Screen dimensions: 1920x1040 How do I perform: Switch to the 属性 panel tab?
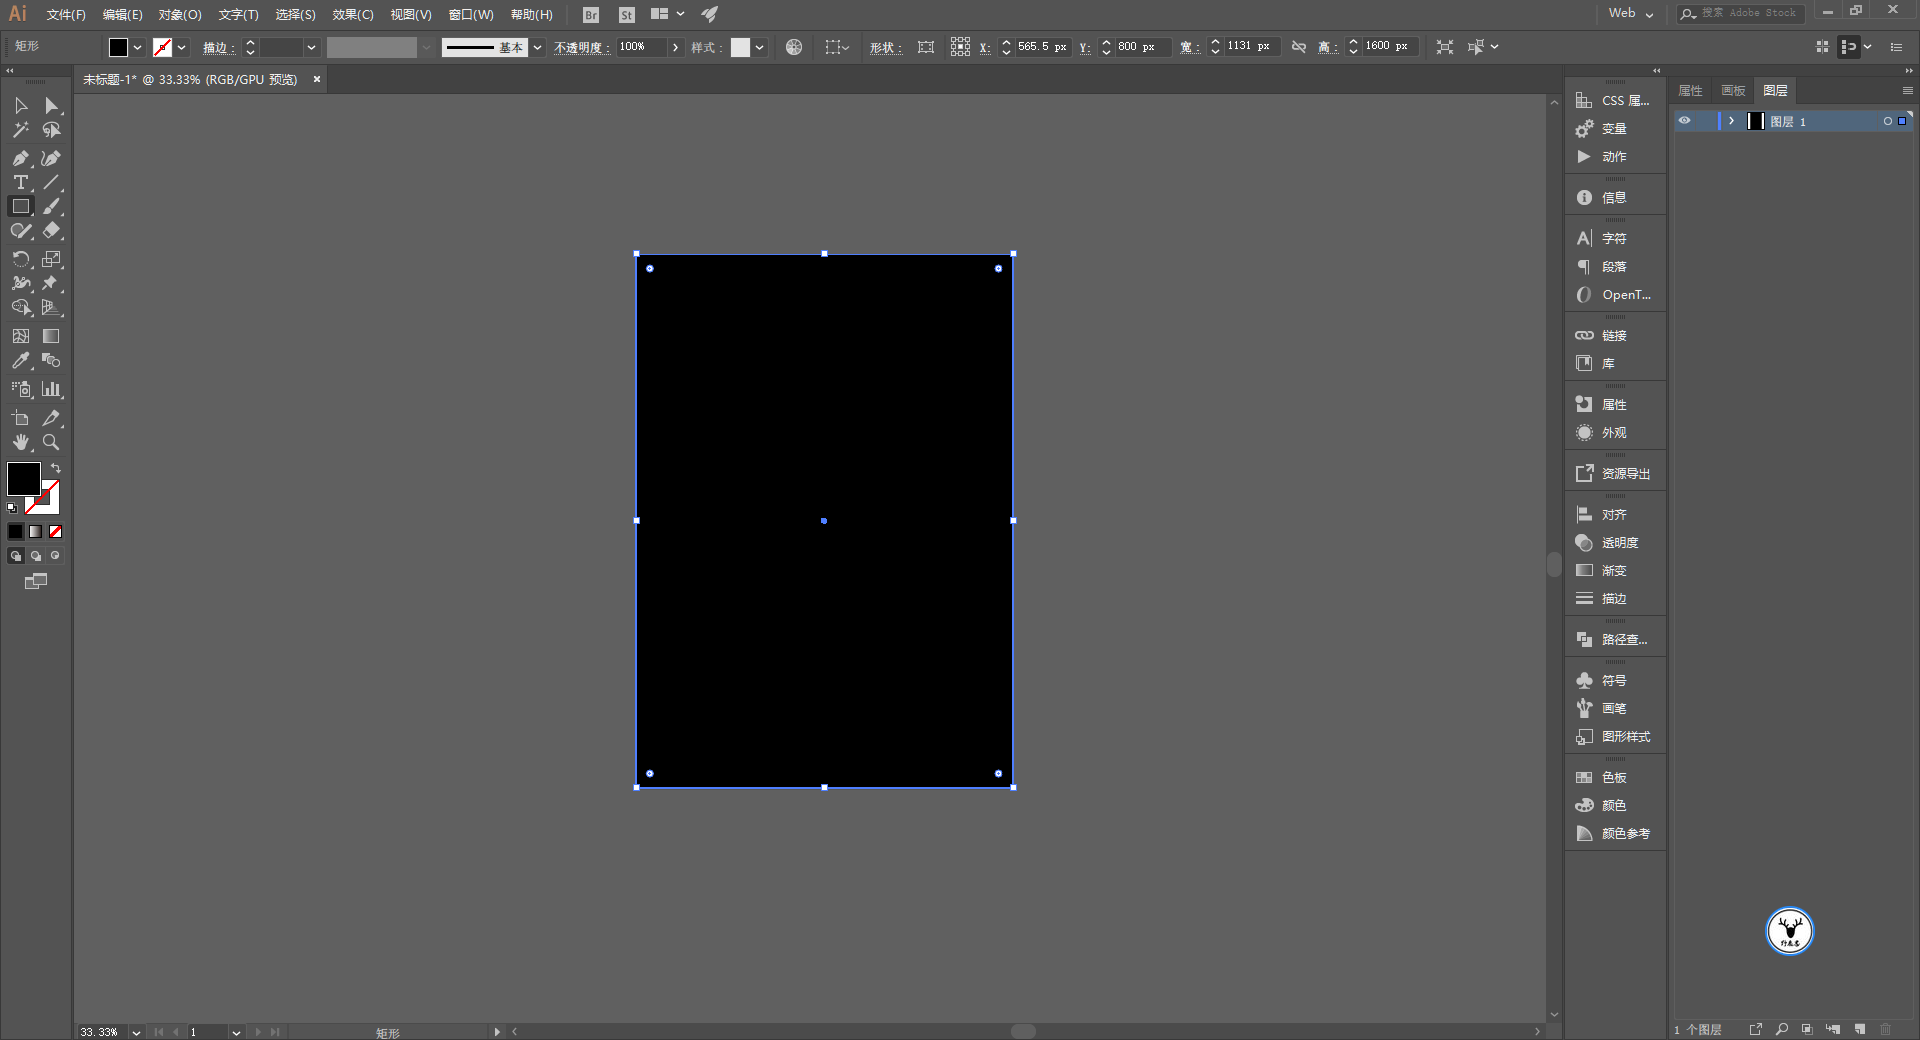coord(1691,91)
